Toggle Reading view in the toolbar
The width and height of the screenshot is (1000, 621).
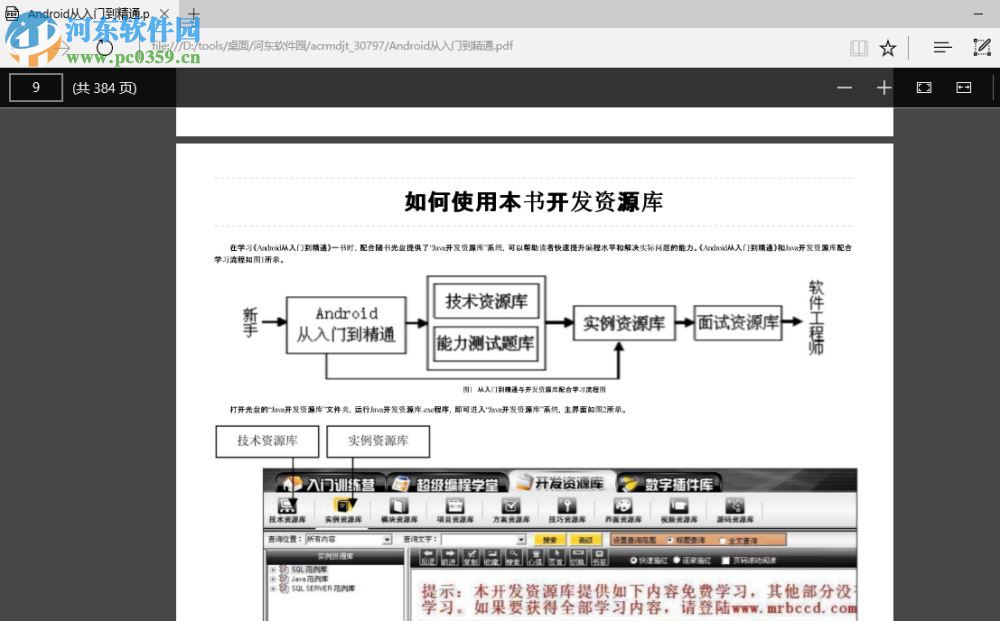click(x=858, y=46)
